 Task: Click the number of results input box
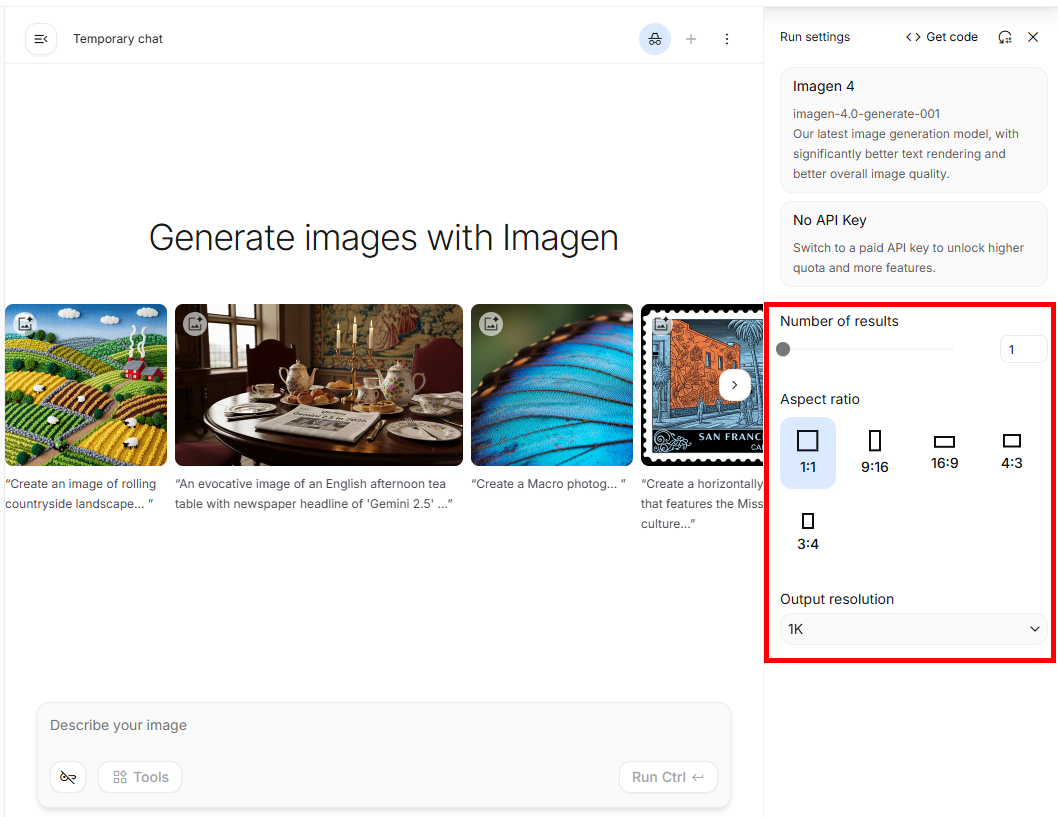(x=1022, y=349)
